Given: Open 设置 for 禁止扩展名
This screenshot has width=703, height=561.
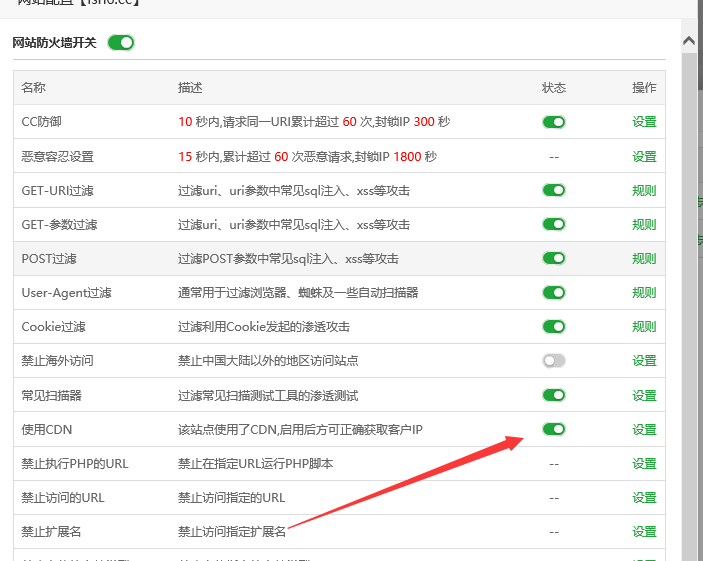Looking at the screenshot, I should pyautogui.click(x=644, y=532).
